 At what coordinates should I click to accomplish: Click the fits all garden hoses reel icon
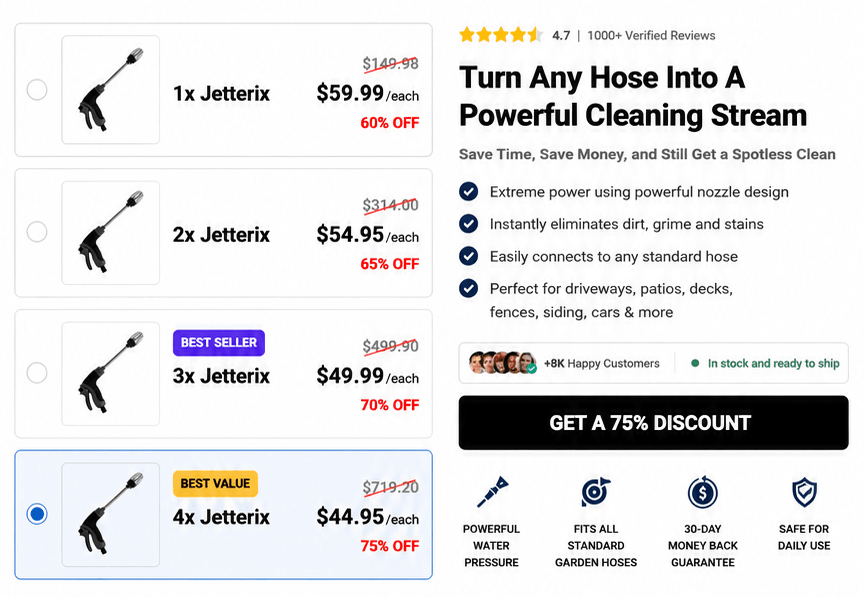595,492
